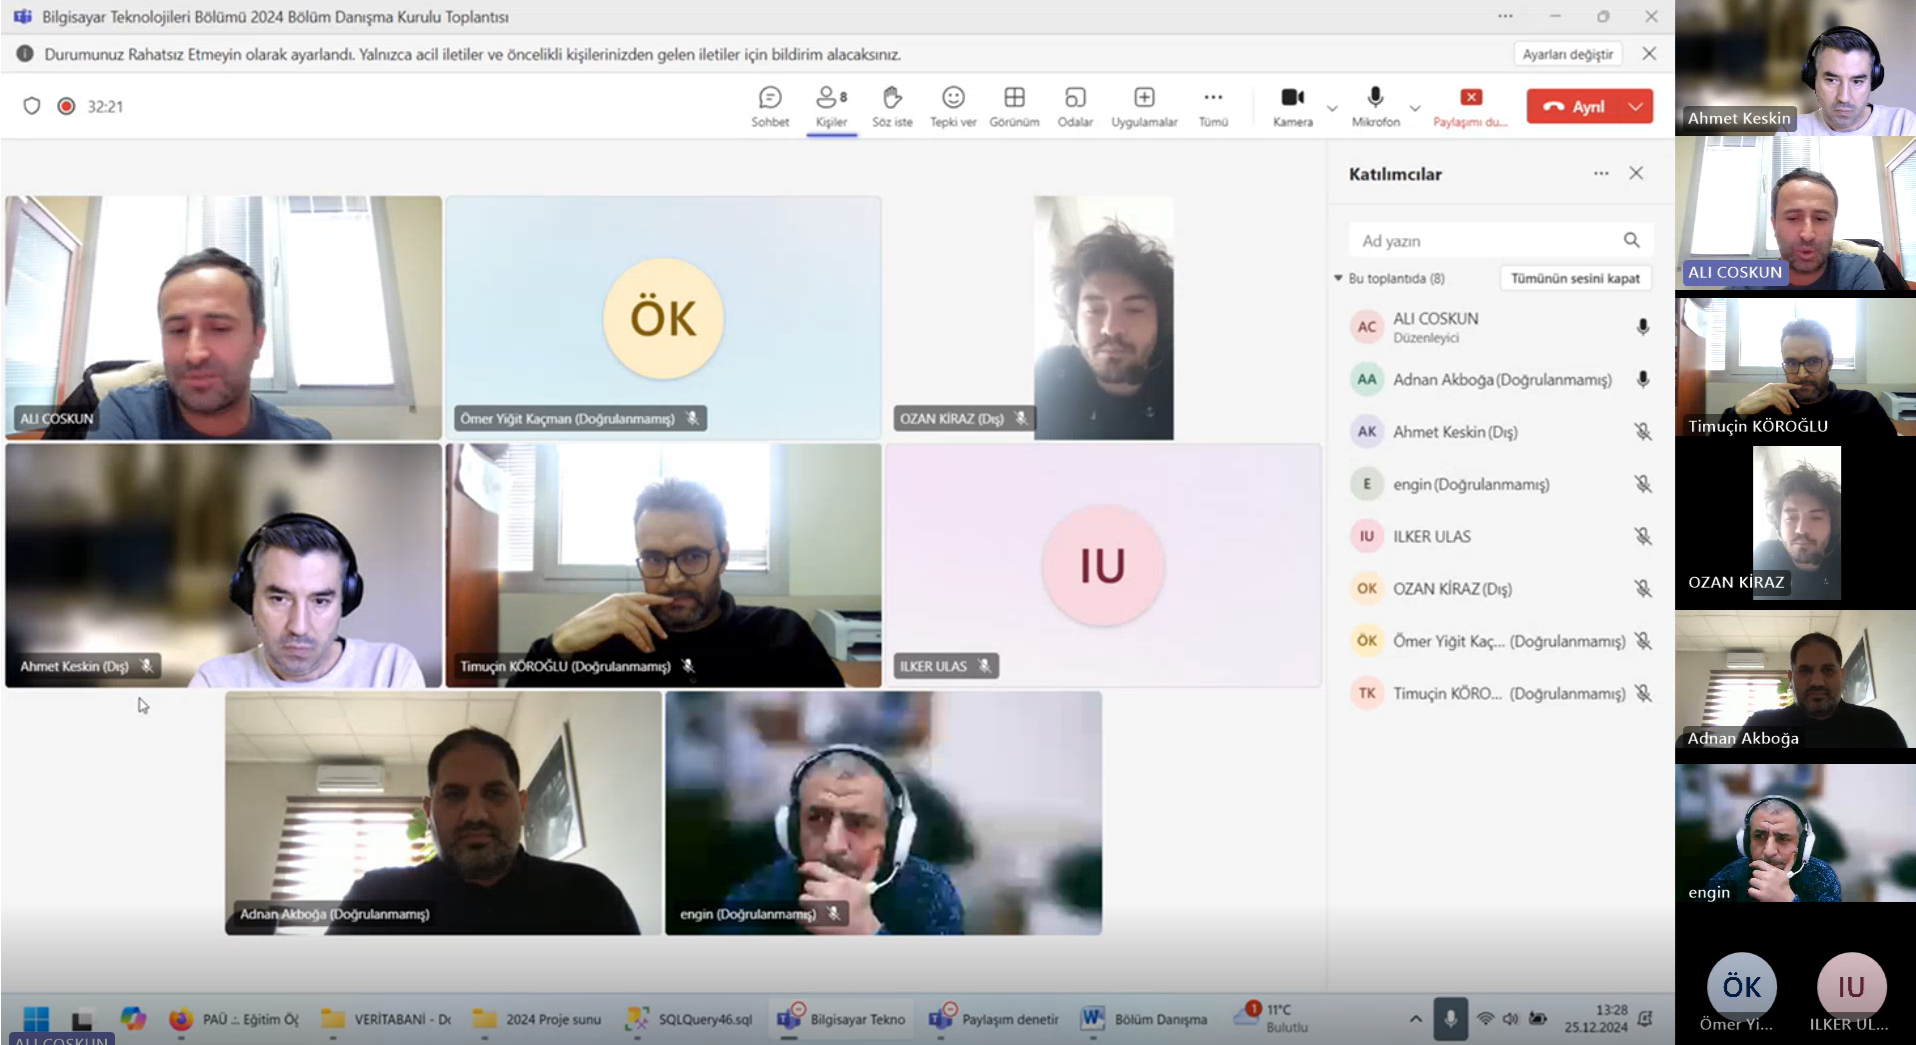The width and height of the screenshot is (1916, 1045).
Task: Open the Tepki ver reactions icon
Action: coord(953,105)
